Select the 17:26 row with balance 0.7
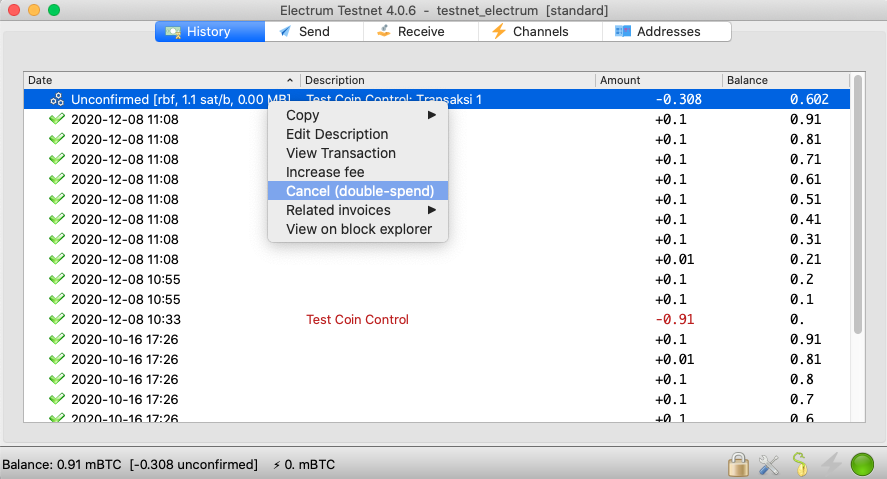This screenshot has width=887, height=479. 436,399
